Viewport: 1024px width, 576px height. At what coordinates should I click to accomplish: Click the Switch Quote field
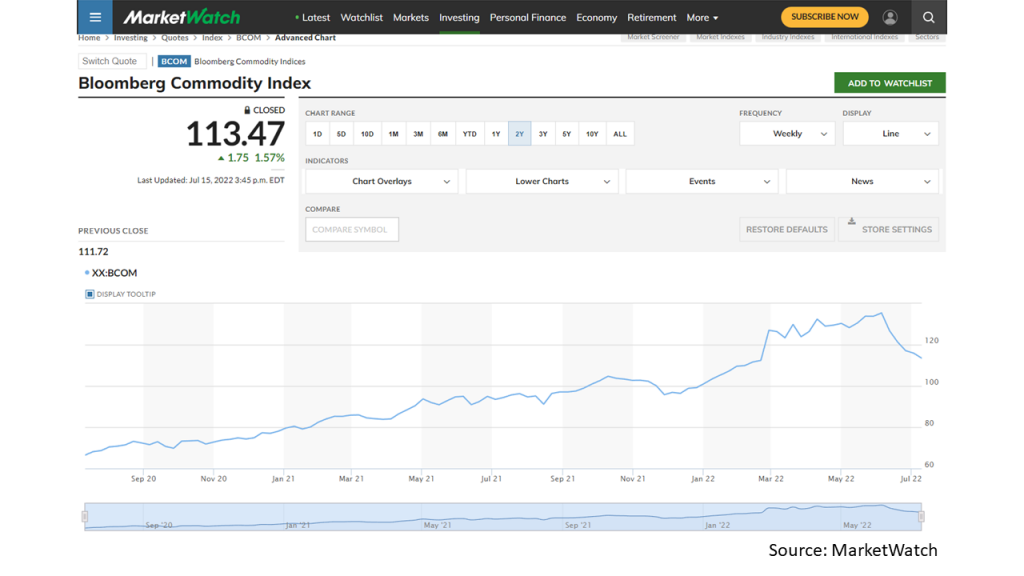pos(112,61)
